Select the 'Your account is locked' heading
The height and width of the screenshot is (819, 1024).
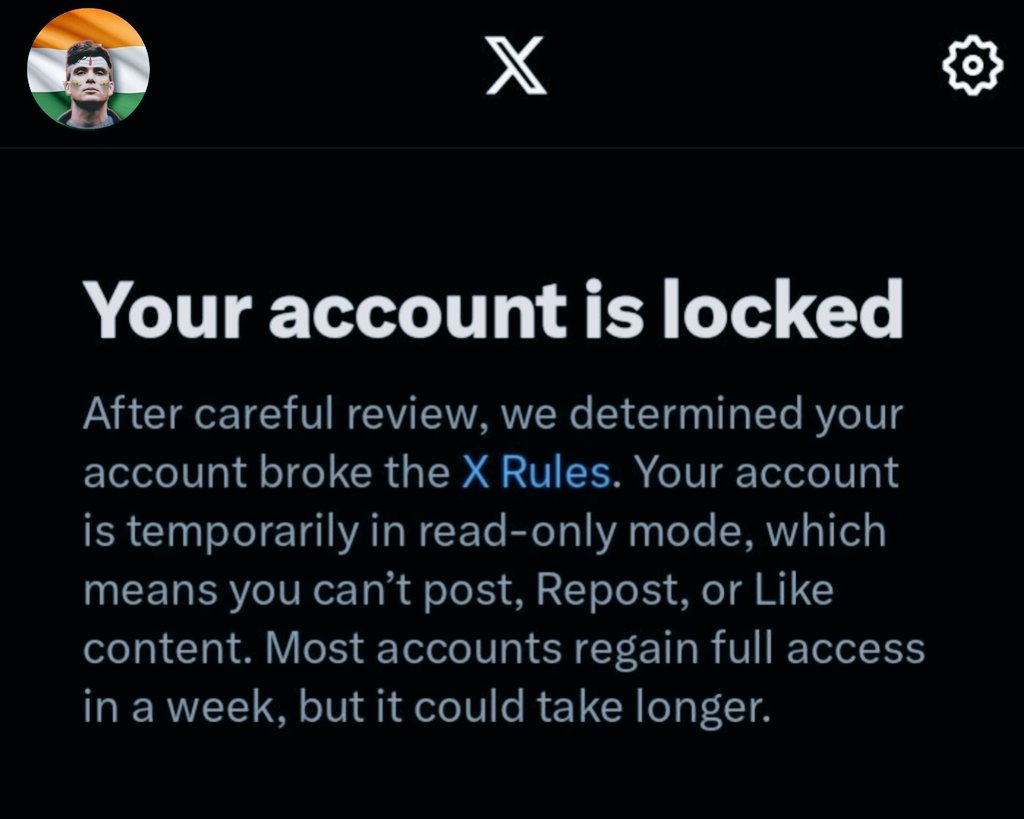click(493, 310)
